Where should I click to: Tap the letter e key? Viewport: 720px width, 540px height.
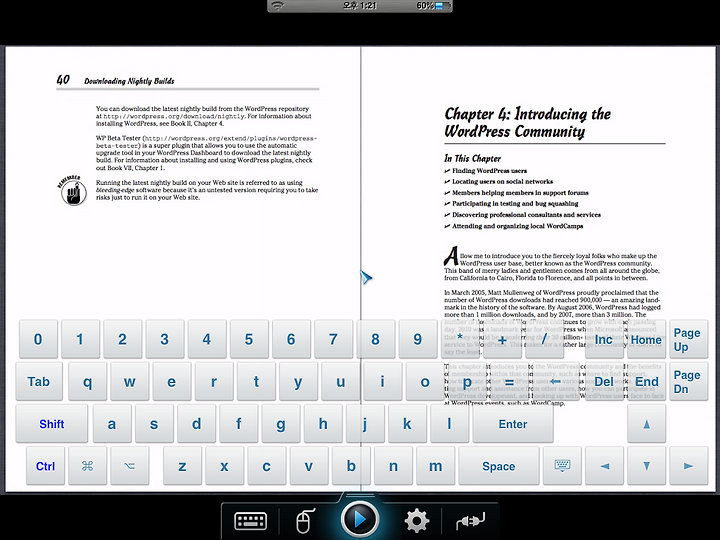tap(172, 382)
